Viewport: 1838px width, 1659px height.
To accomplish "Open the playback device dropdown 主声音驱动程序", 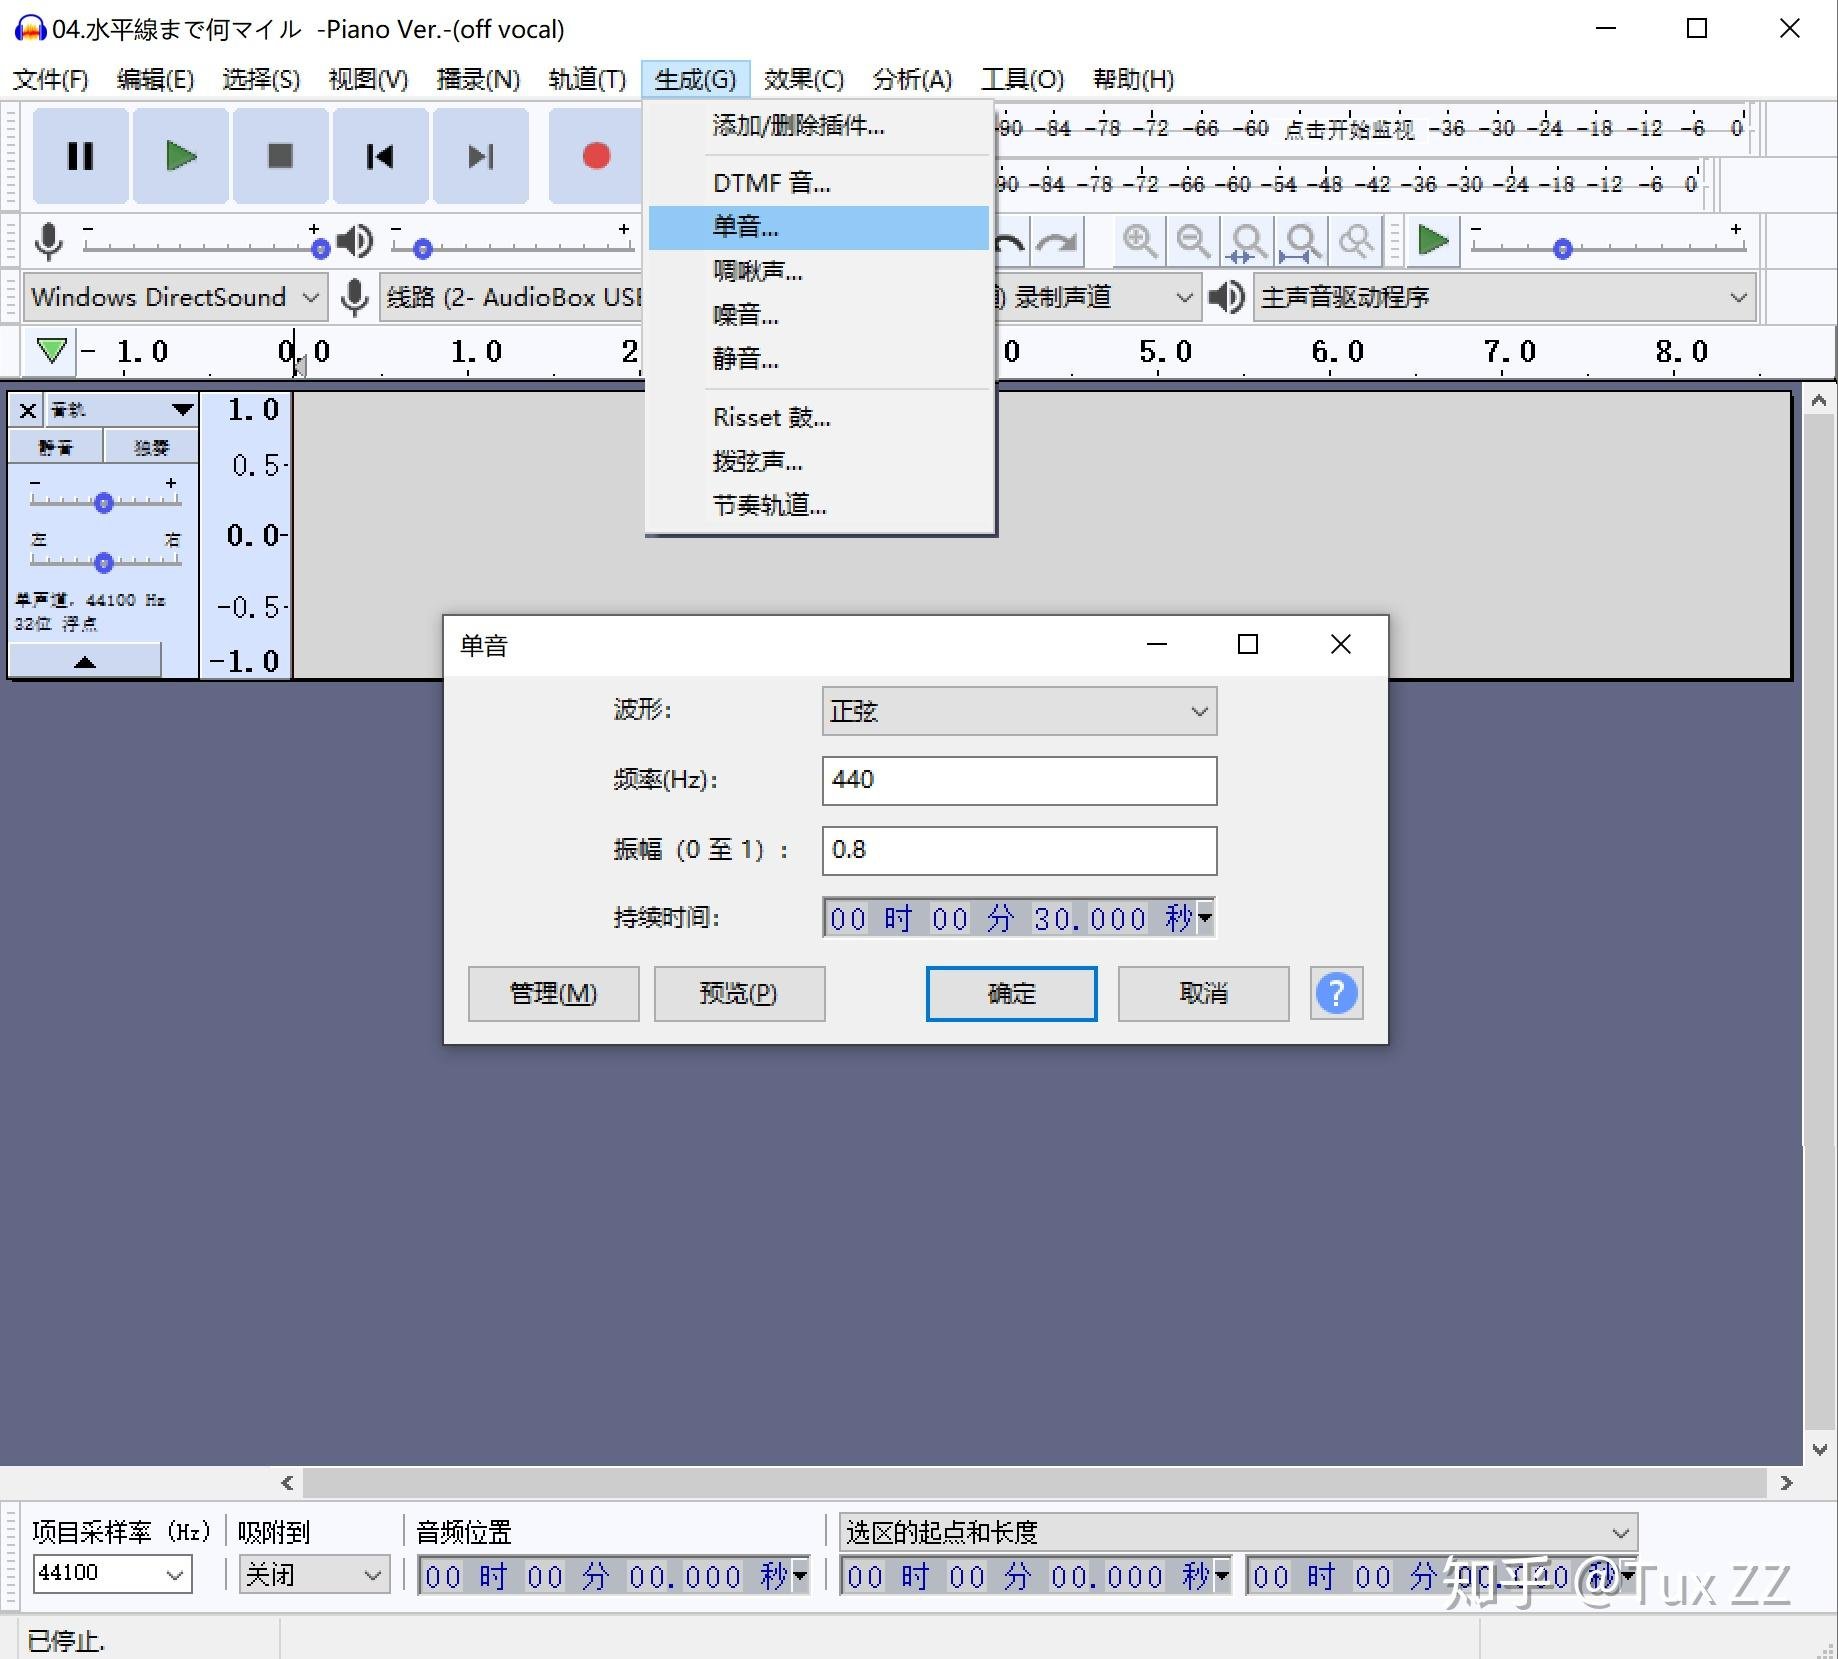I will click(x=1505, y=297).
